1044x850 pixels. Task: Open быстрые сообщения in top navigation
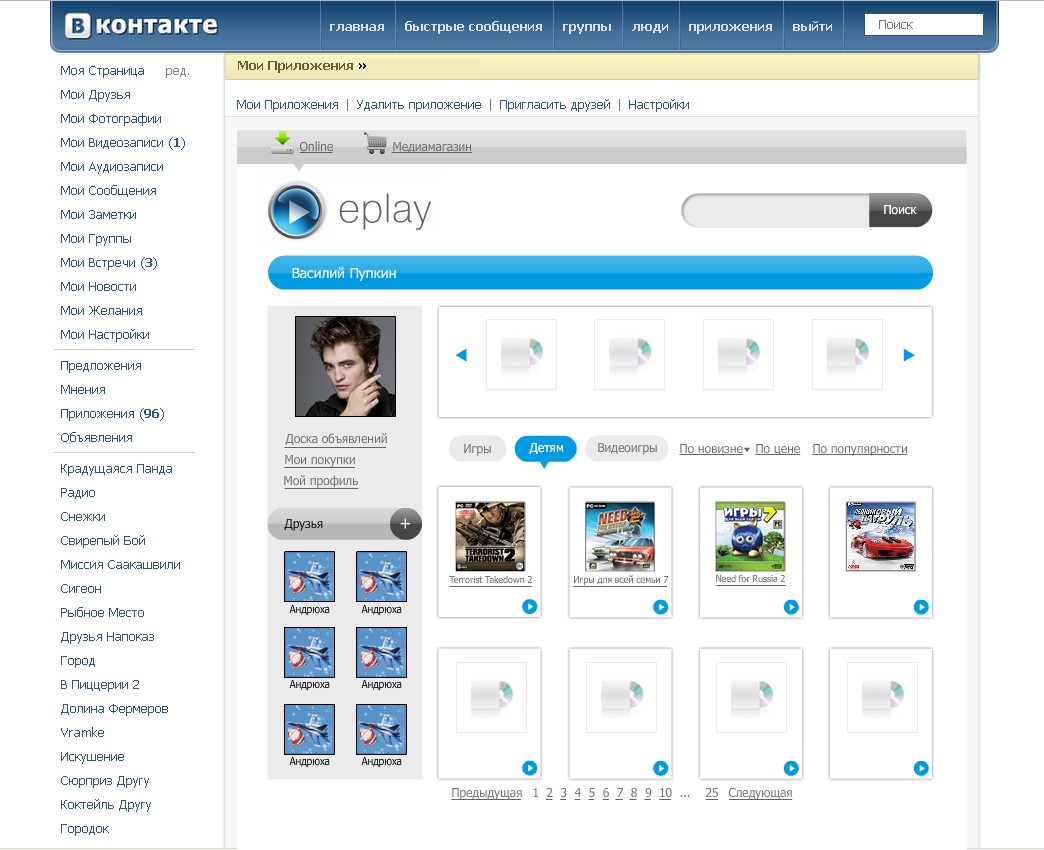tap(473, 27)
